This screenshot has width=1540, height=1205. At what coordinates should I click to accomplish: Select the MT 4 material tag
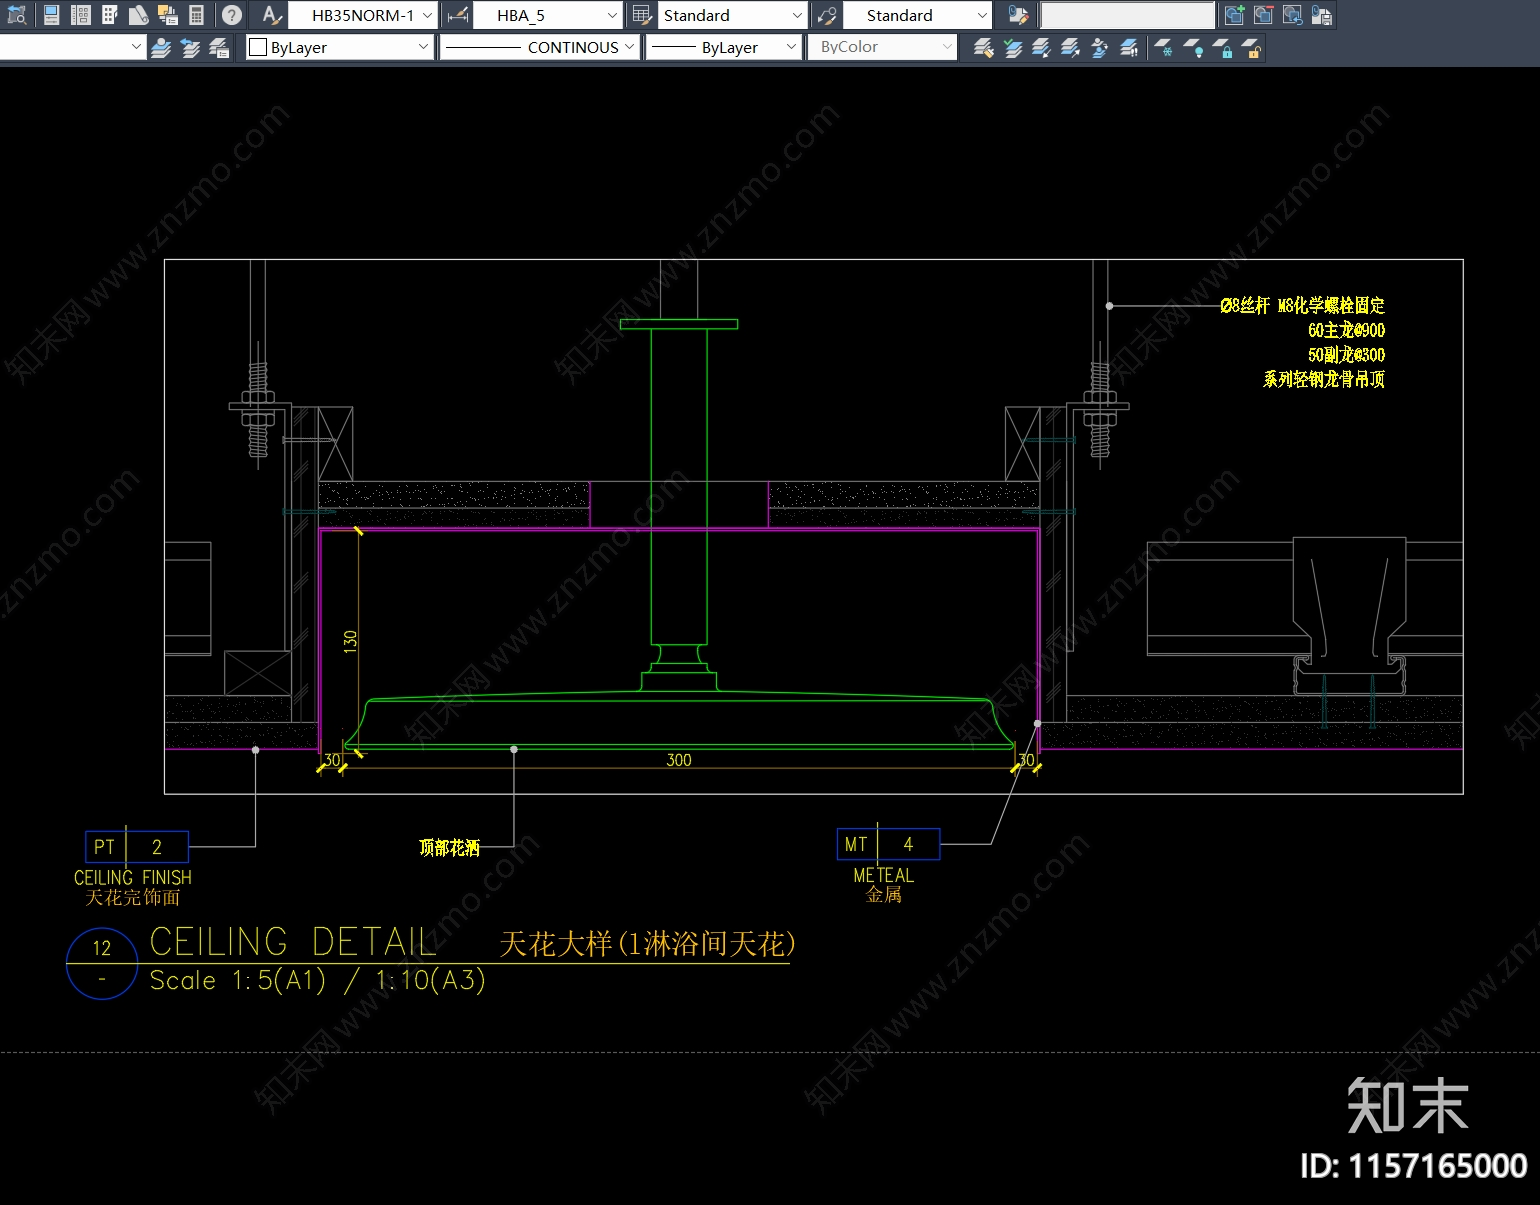coord(888,844)
